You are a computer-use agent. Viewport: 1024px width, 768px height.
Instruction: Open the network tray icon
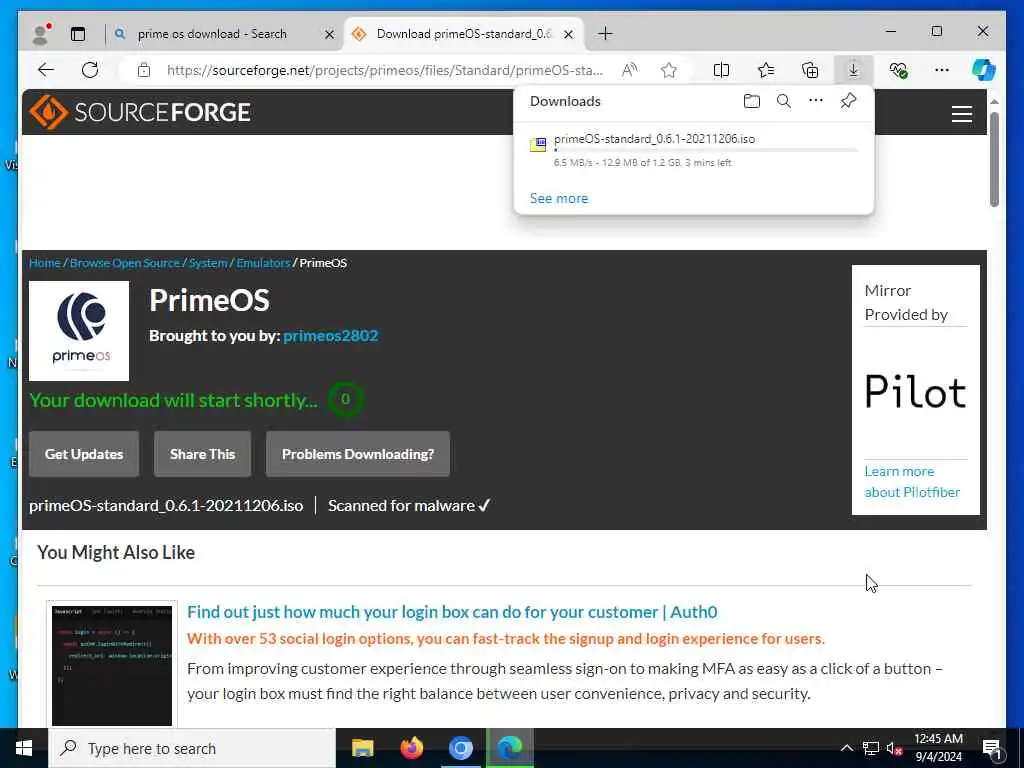[x=871, y=748]
